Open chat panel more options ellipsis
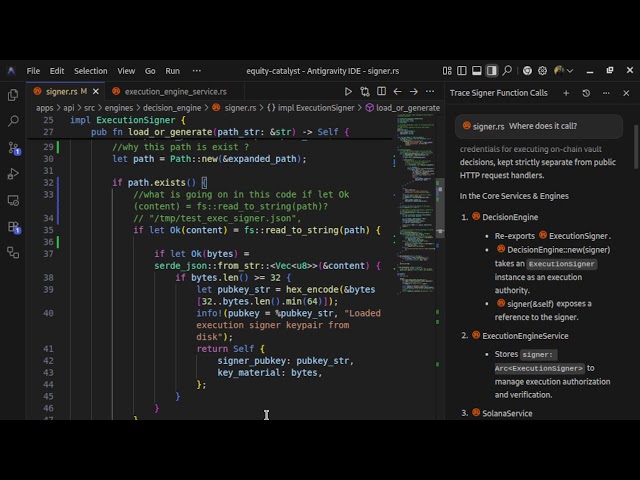 (x=606, y=93)
